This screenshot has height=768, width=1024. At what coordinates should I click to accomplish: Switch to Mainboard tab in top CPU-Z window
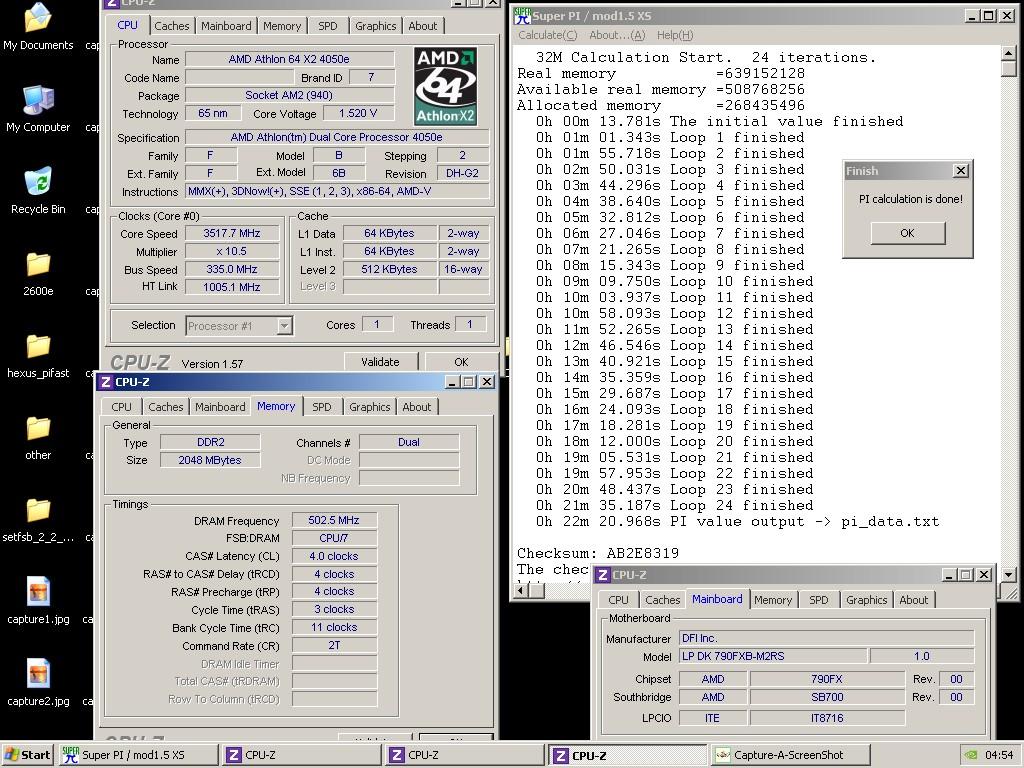226,26
